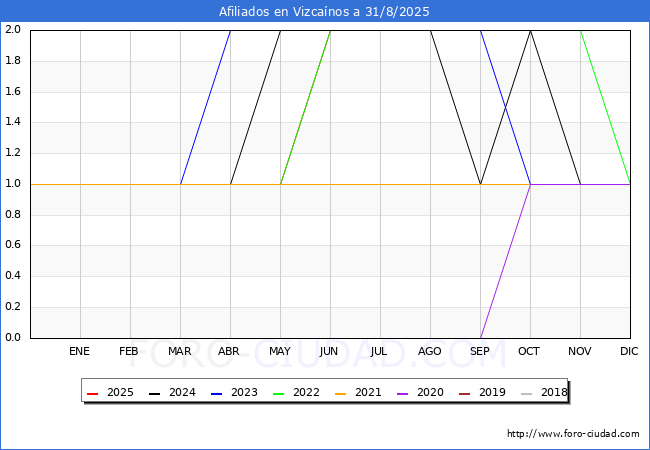Click the 0.8 y-axis value

[x=13, y=214]
